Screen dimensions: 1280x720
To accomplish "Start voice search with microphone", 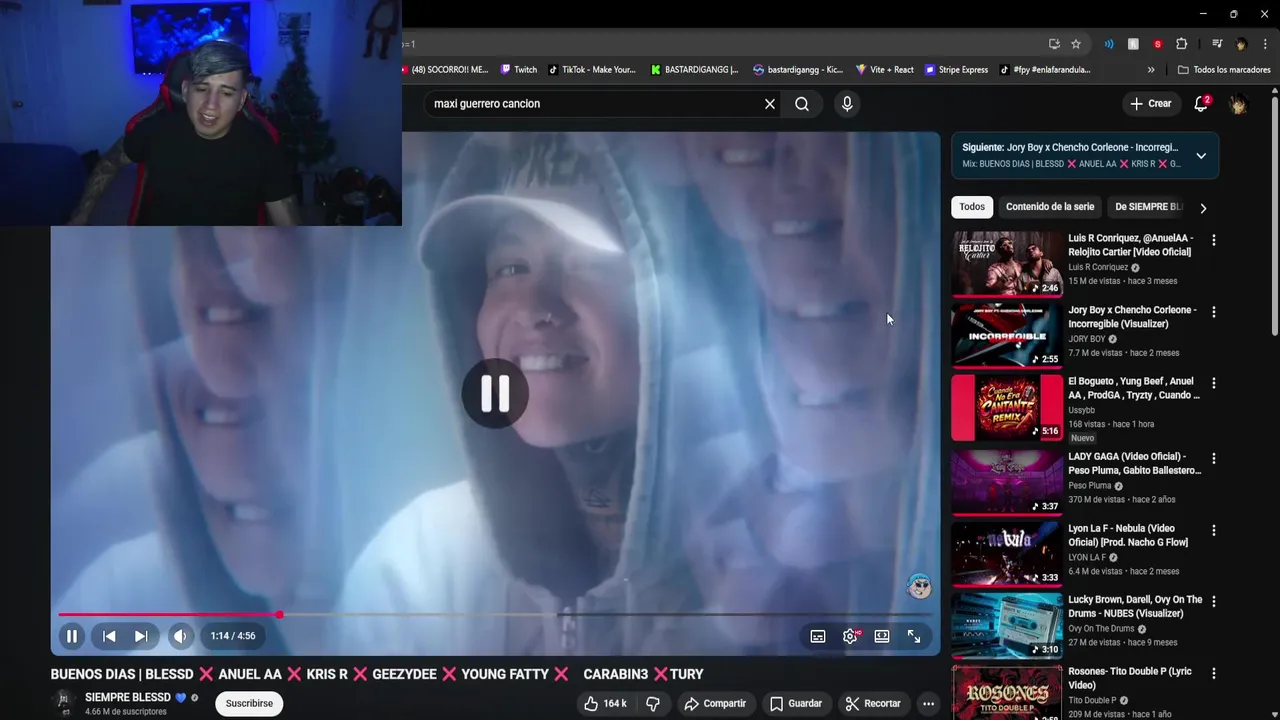I will click(847, 104).
